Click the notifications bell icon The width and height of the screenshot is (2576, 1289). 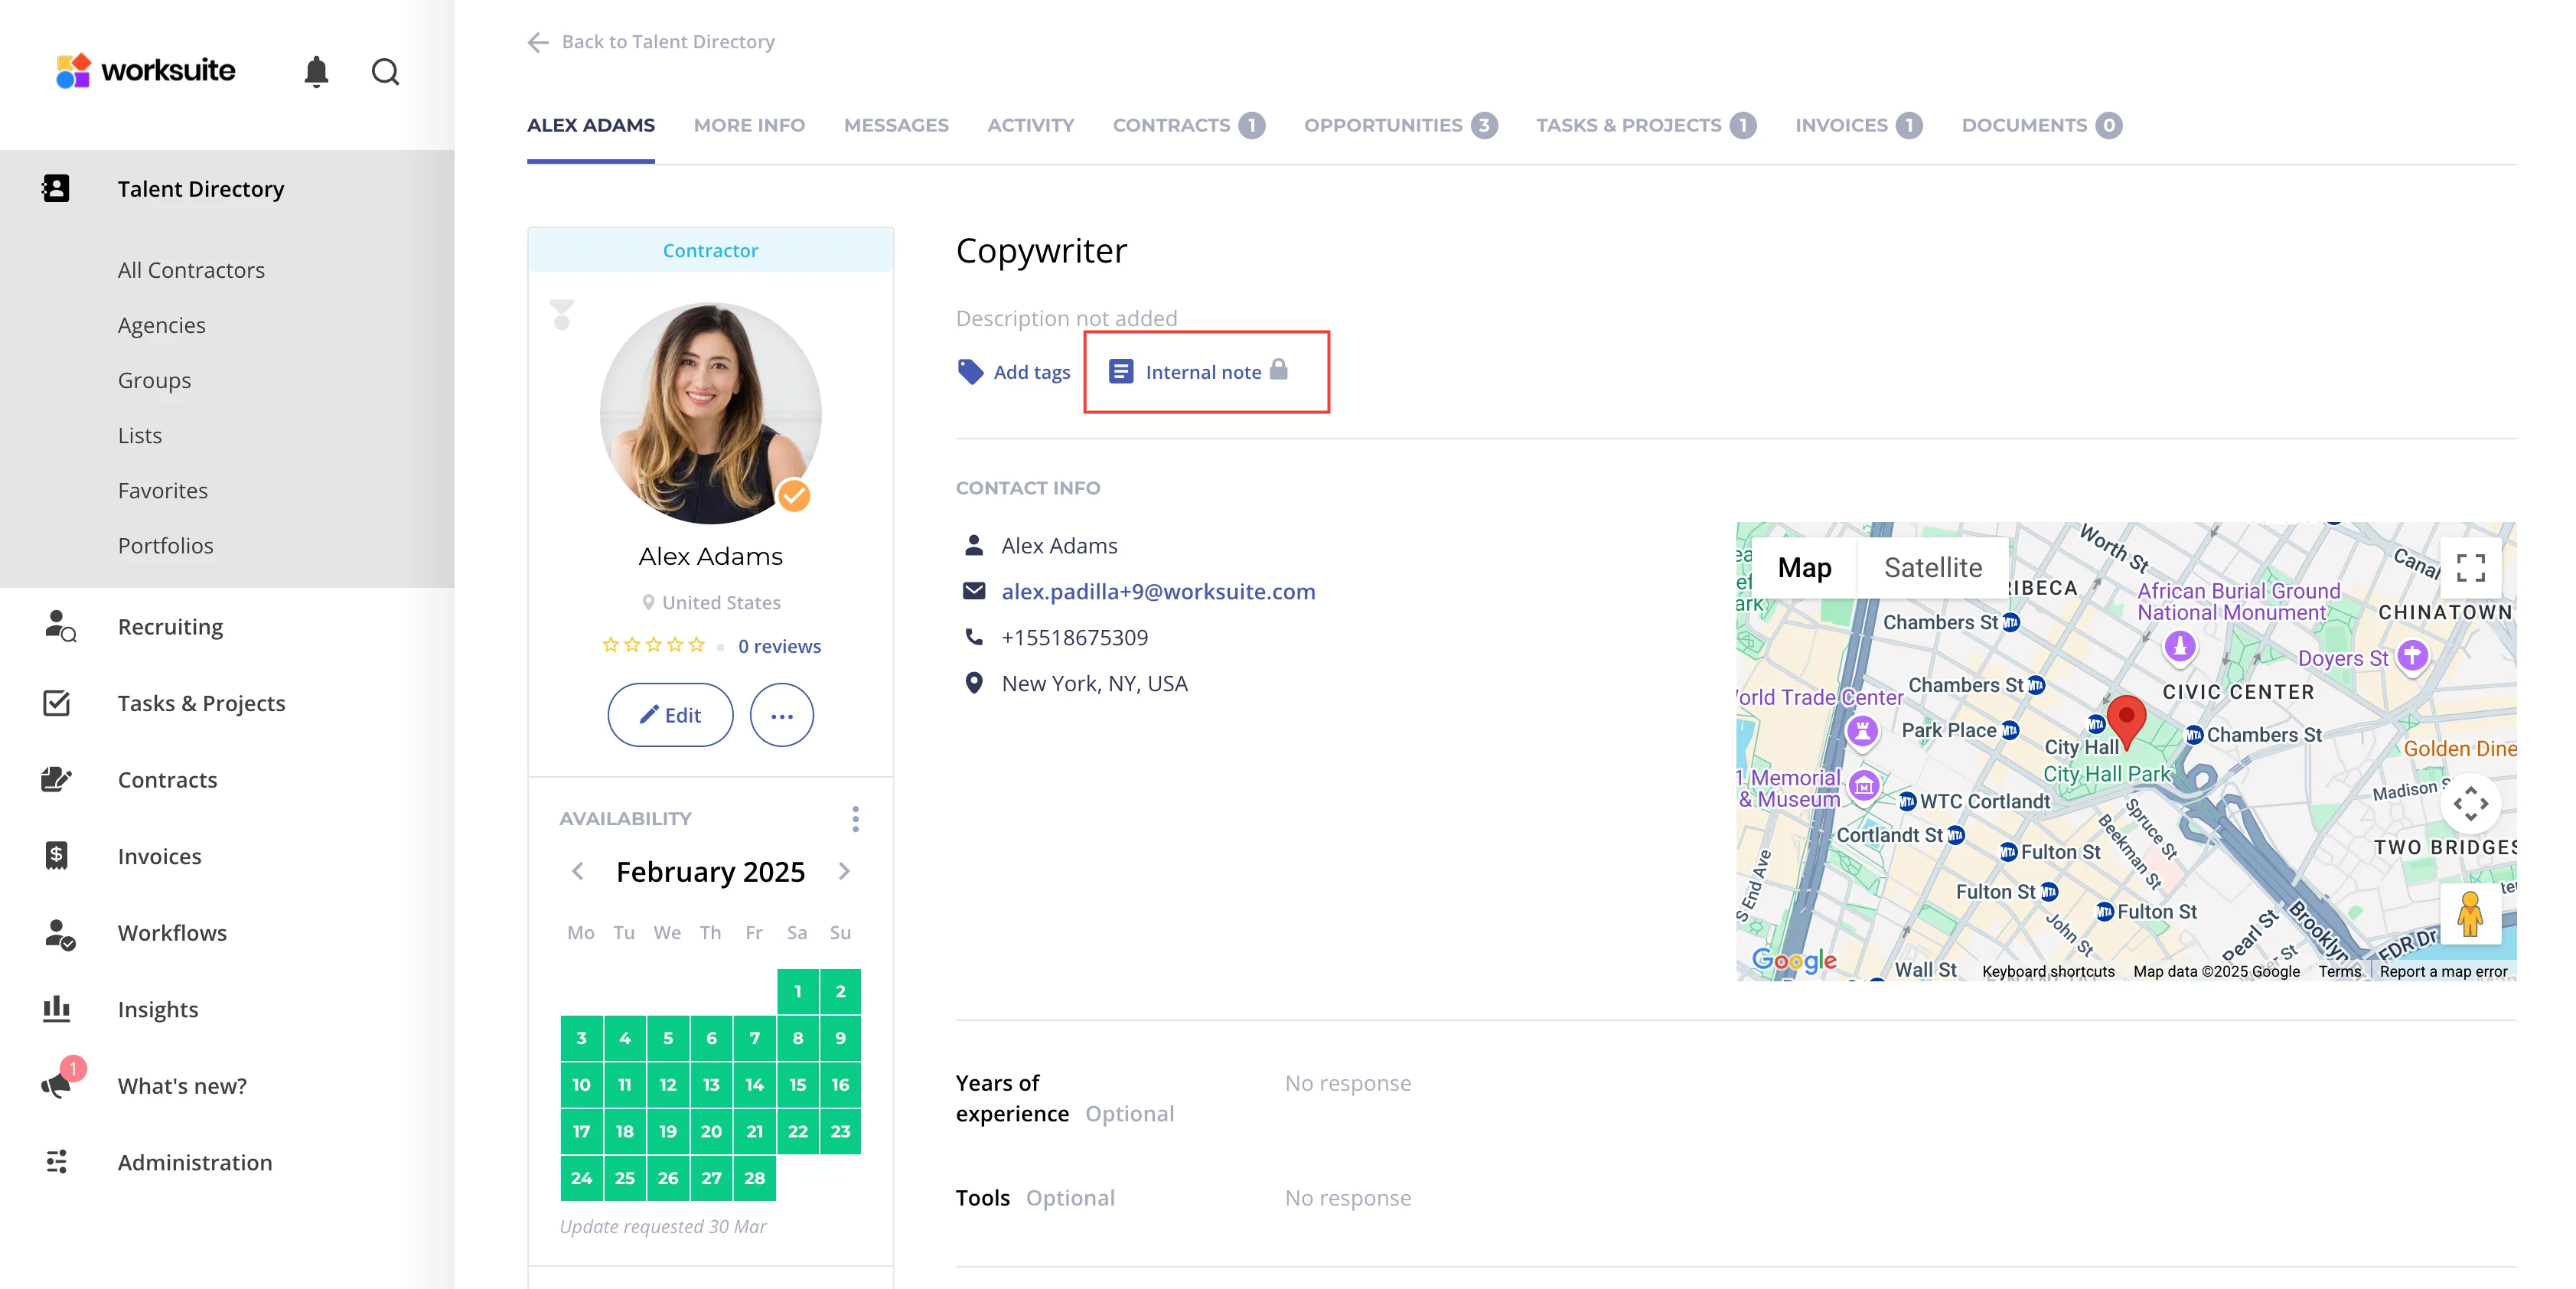coord(316,71)
